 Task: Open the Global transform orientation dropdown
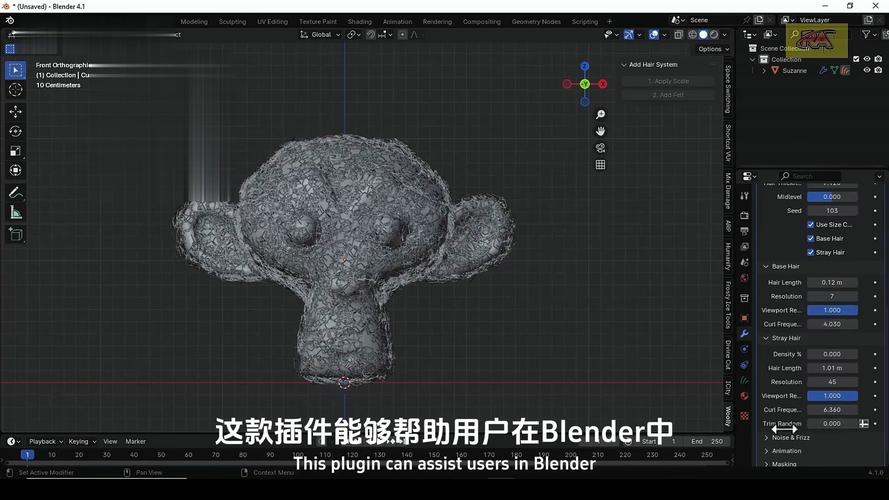(x=320, y=35)
